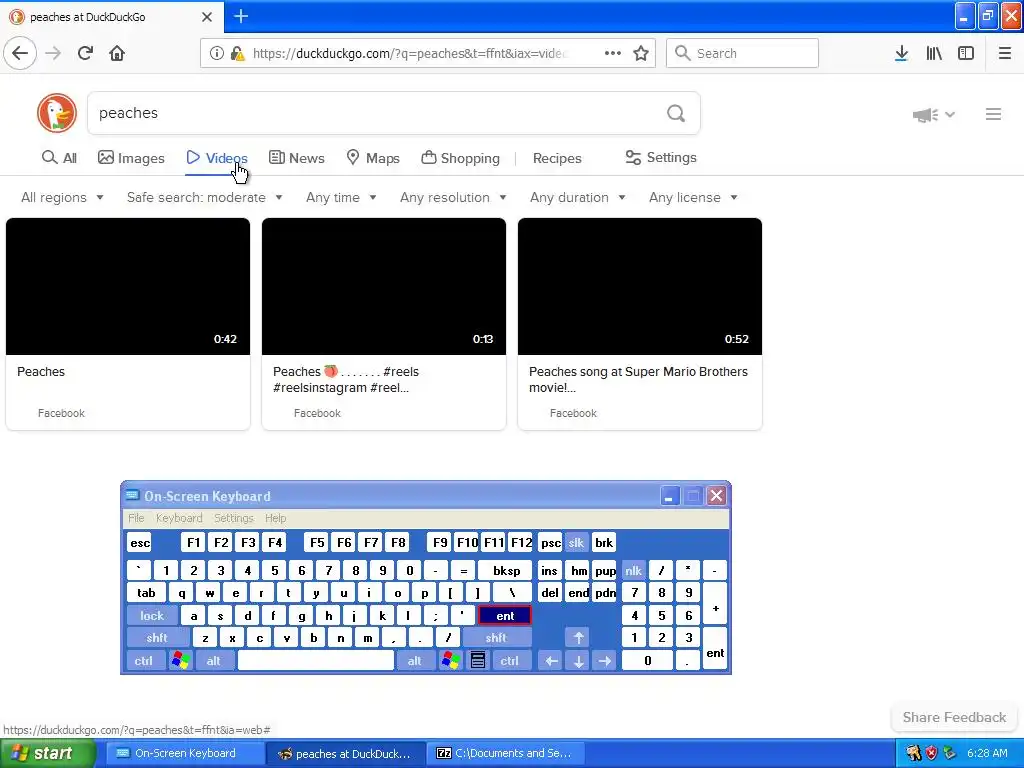Click the esc key on On-Screen Keyboard
This screenshot has width=1024, height=768.
click(140, 543)
